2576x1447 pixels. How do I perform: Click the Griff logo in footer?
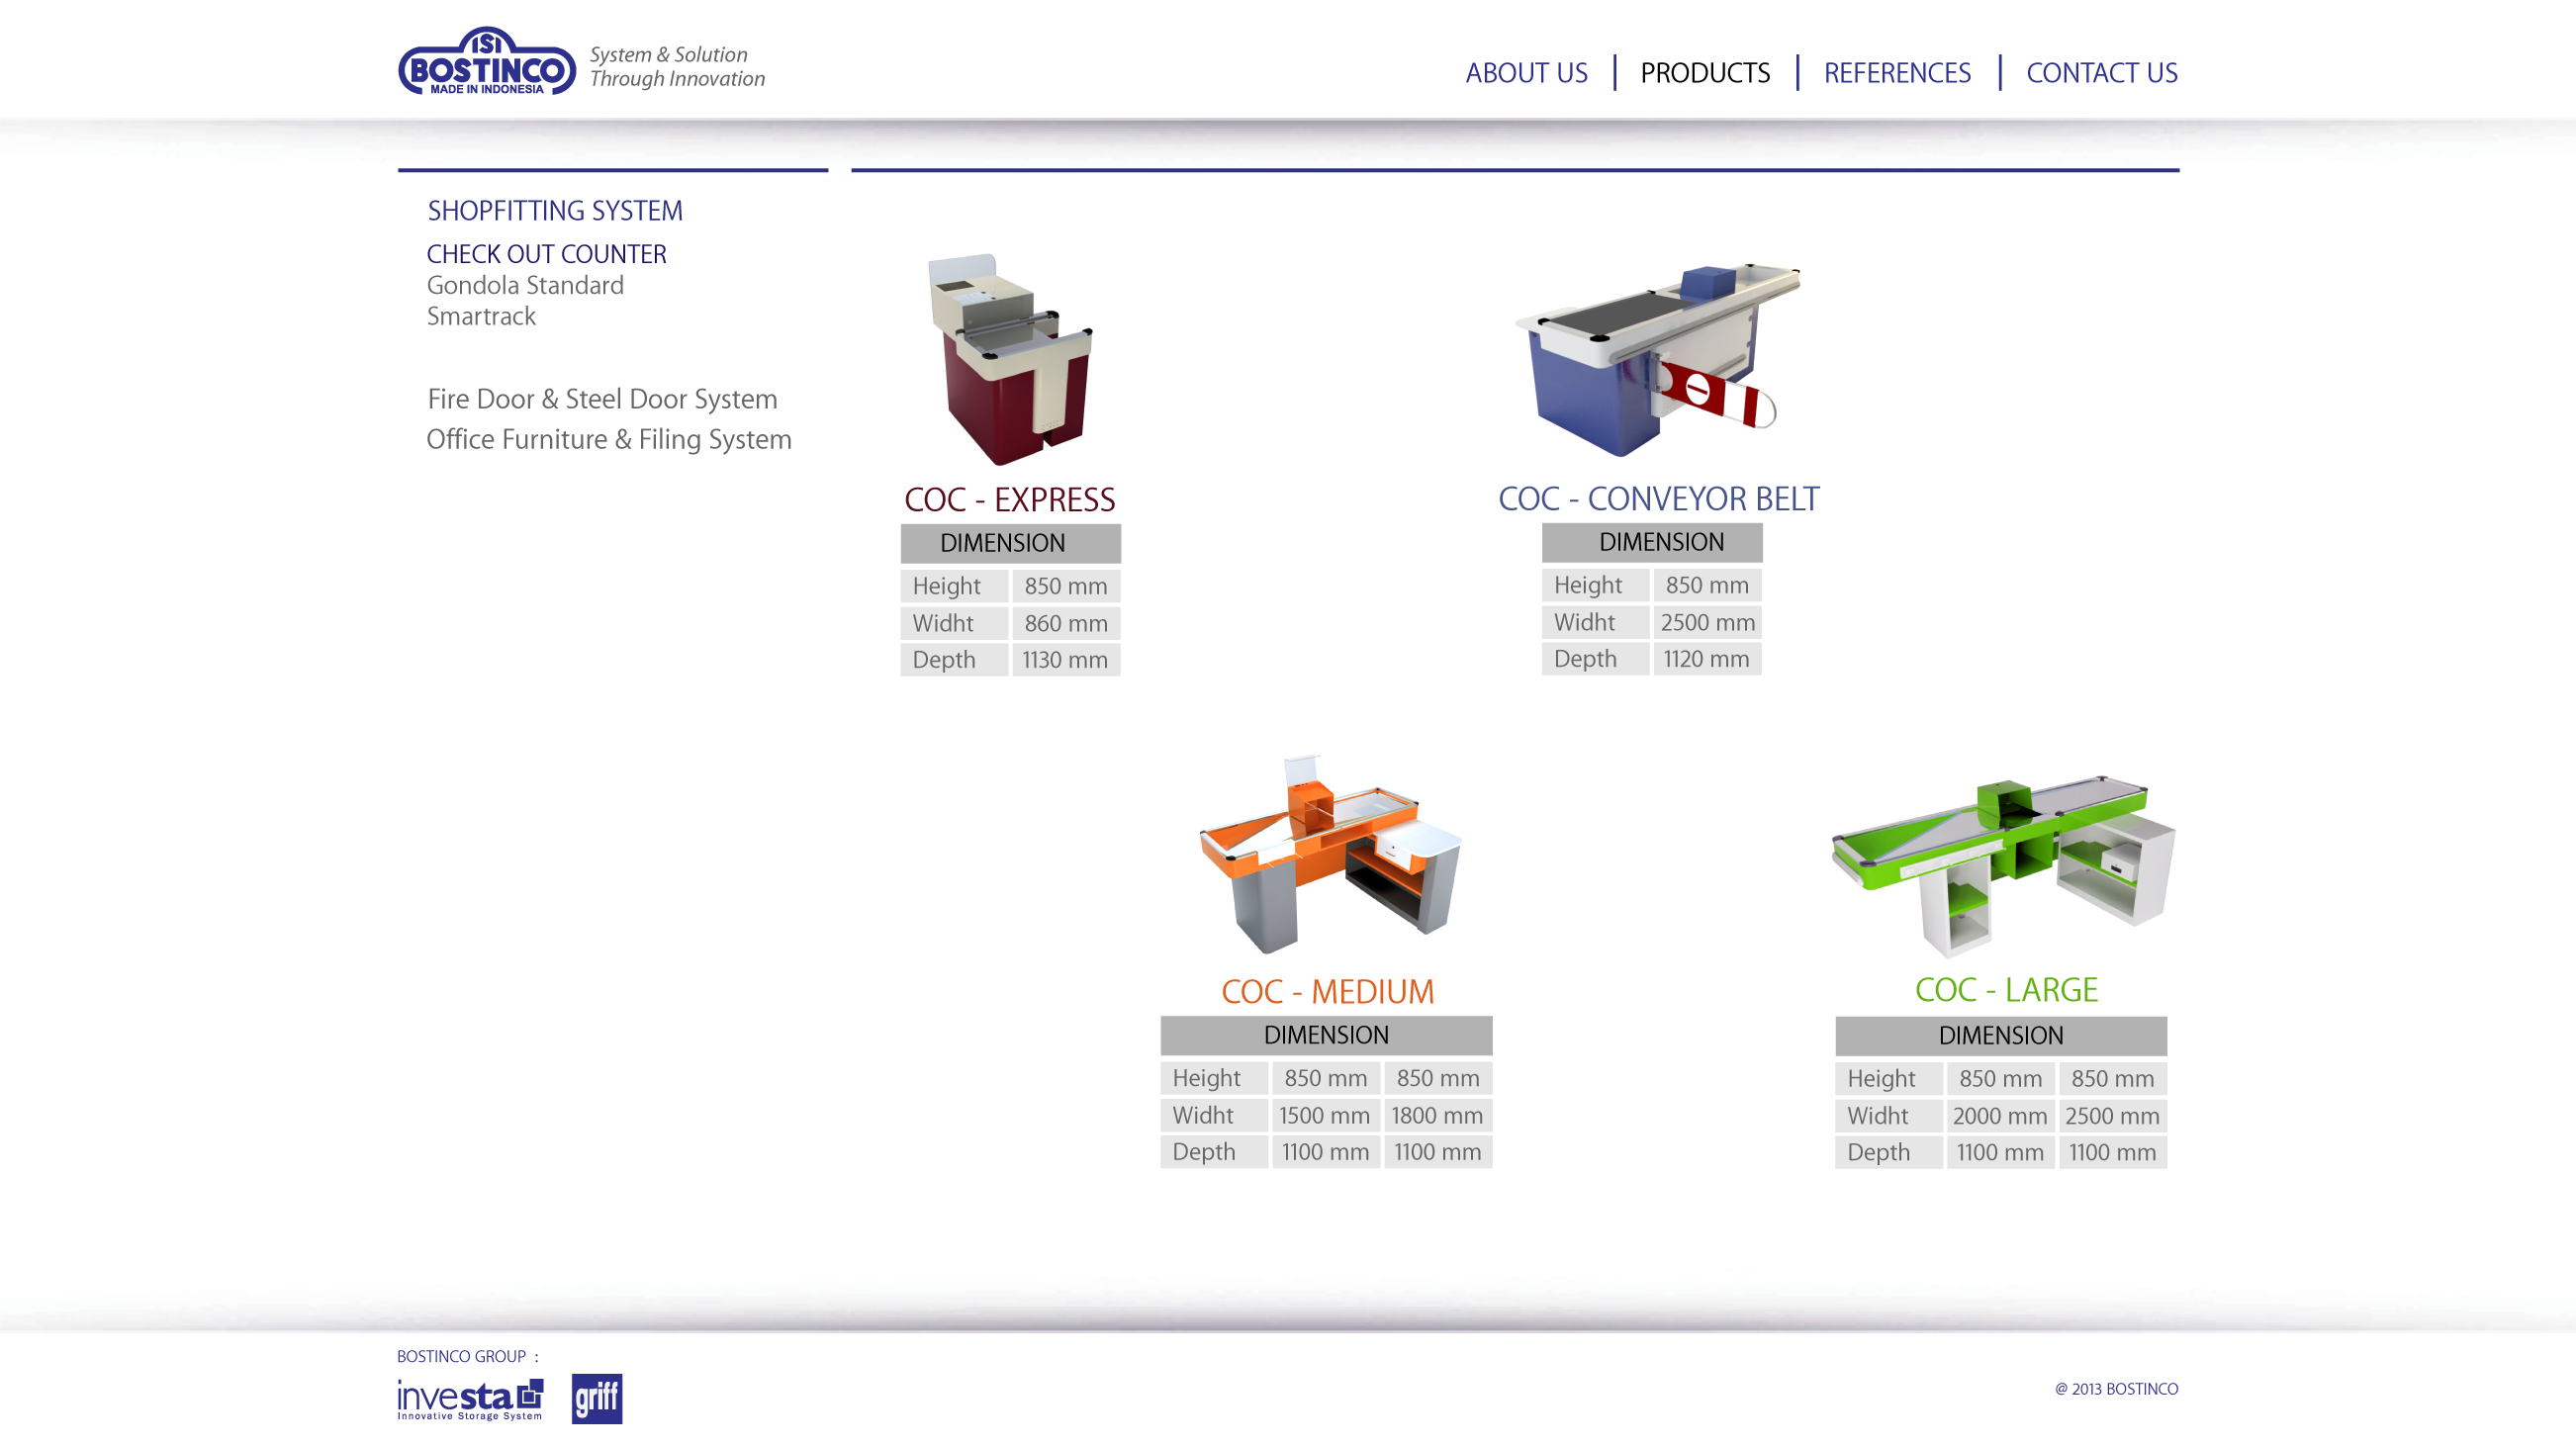(x=597, y=1398)
